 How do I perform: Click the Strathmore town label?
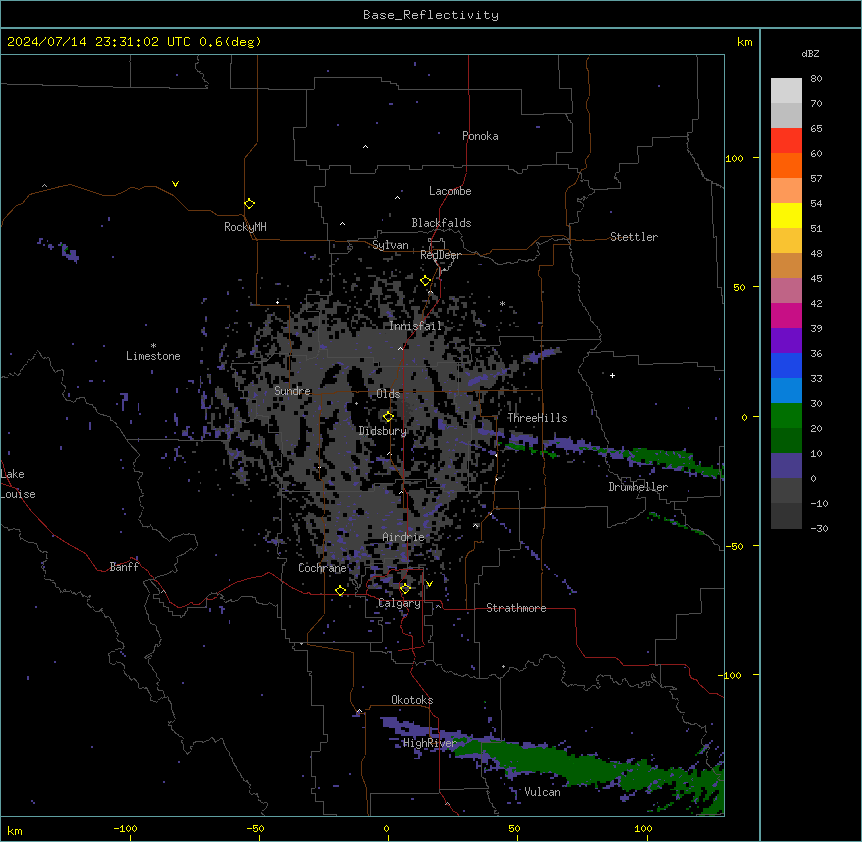(x=516, y=608)
